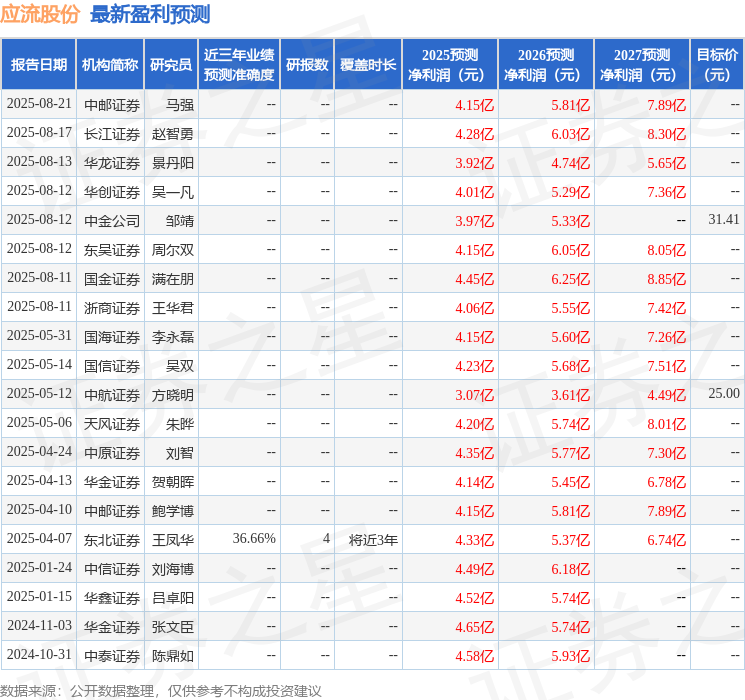
Task: Click researcher 吴一凡
Action: coord(172,192)
